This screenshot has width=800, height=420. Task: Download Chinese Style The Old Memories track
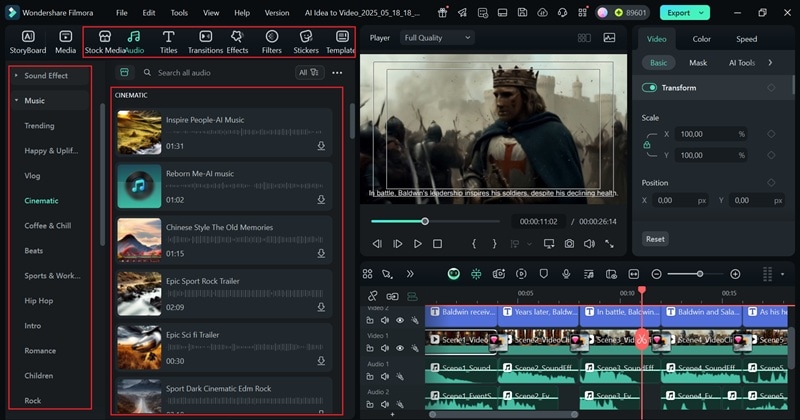click(321, 253)
